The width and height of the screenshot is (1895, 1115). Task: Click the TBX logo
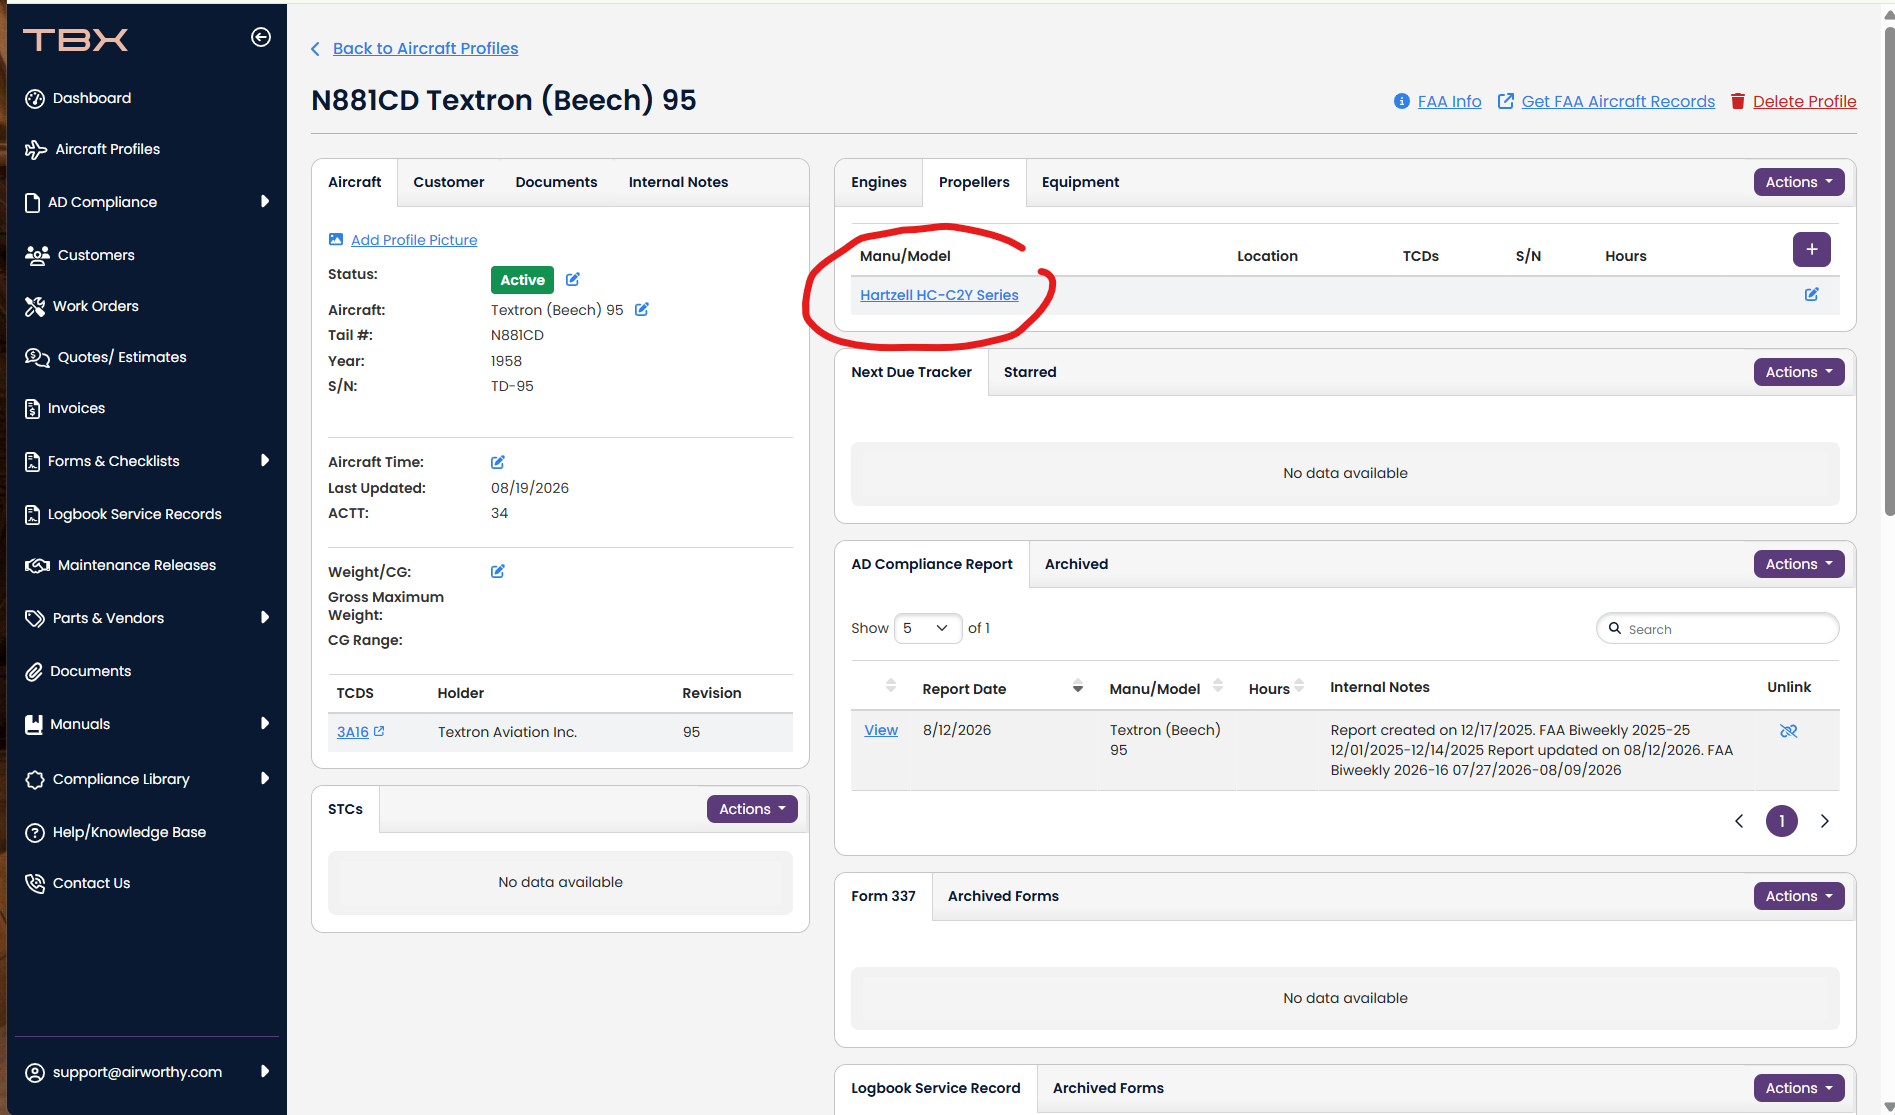(x=76, y=39)
